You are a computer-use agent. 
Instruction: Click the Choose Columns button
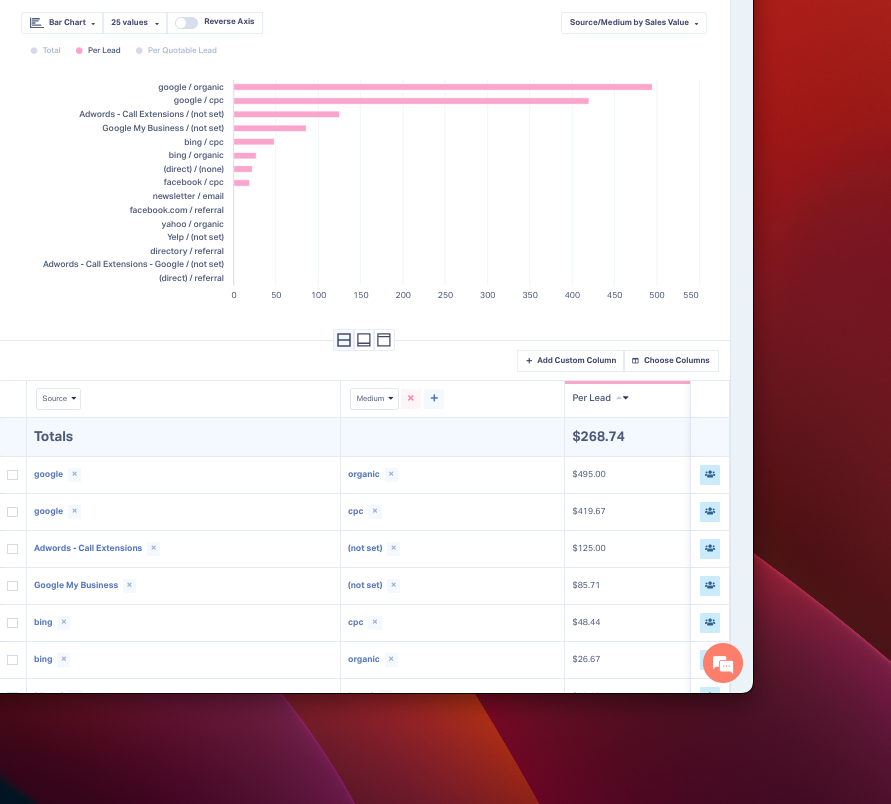(x=671, y=361)
